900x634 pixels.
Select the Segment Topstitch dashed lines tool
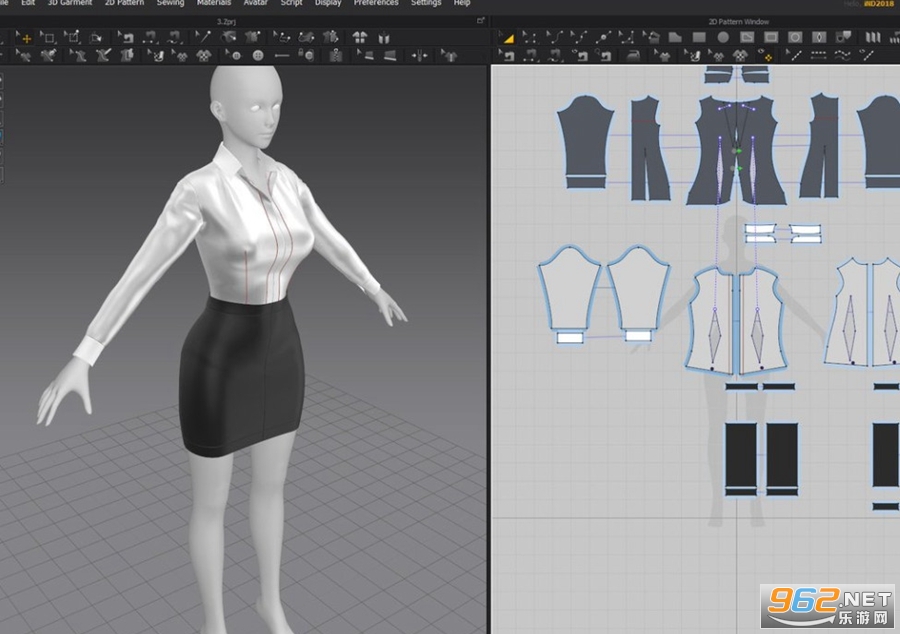818,55
